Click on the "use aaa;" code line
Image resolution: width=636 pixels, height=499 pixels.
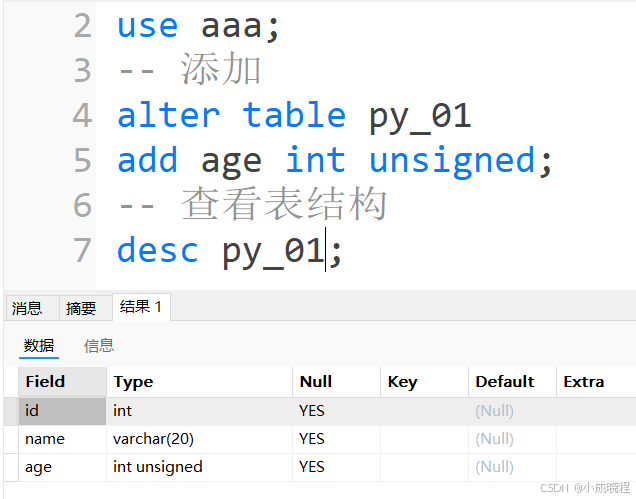[x=198, y=26]
